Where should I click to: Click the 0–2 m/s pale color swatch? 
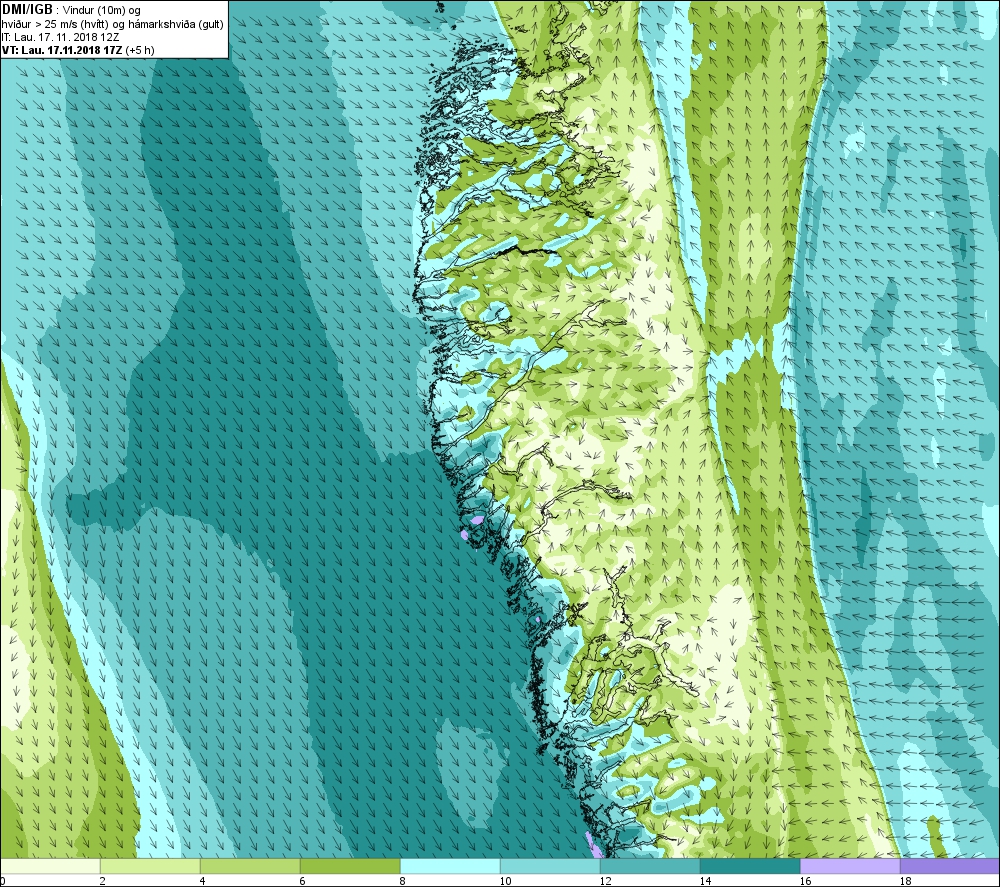click(x=50, y=866)
